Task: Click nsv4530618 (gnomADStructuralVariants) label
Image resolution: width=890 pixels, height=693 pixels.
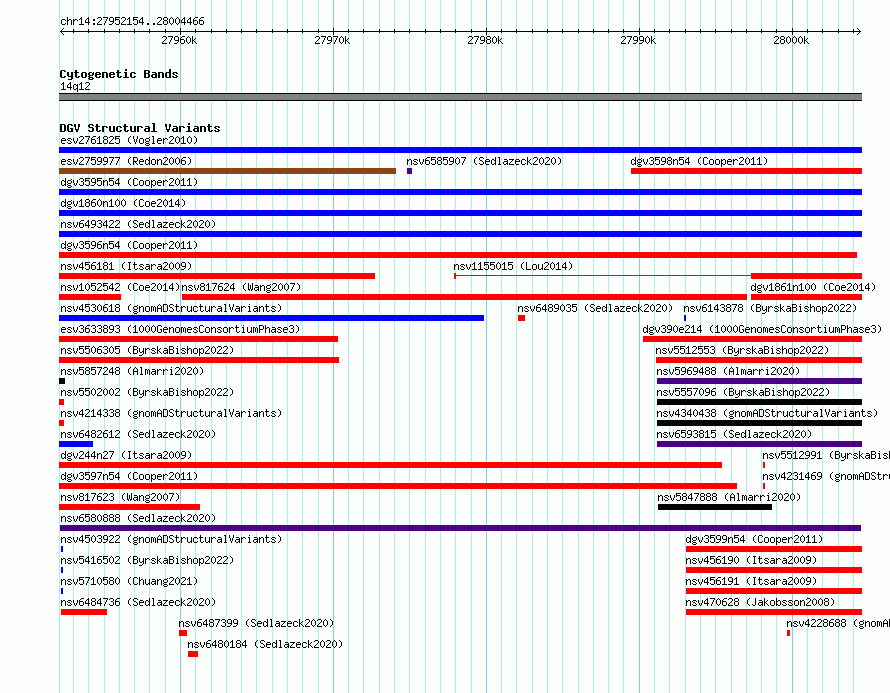Action: pos(171,308)
